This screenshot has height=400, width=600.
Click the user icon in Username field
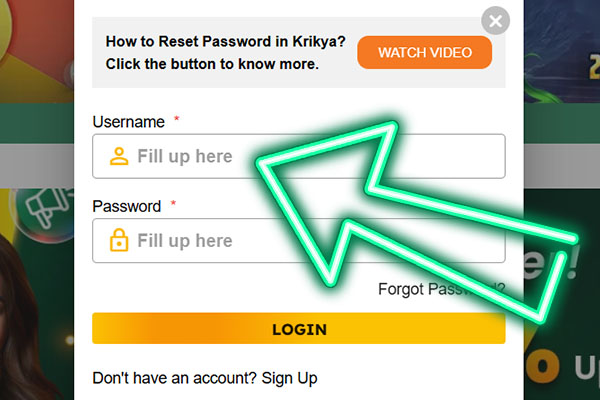(119, 156)
